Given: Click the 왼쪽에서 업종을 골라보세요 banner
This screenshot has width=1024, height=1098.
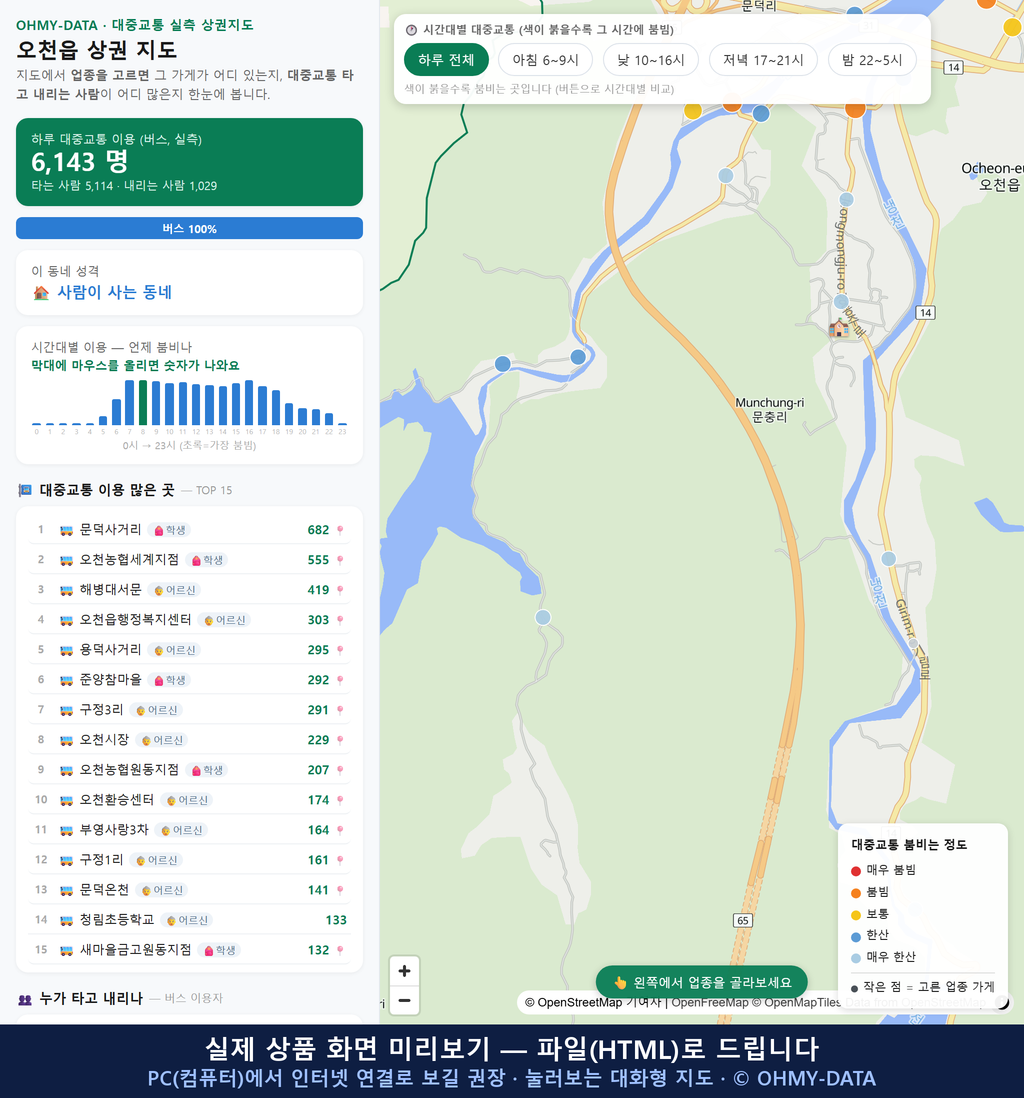Looking at the screenshot, I should (701, 982).
